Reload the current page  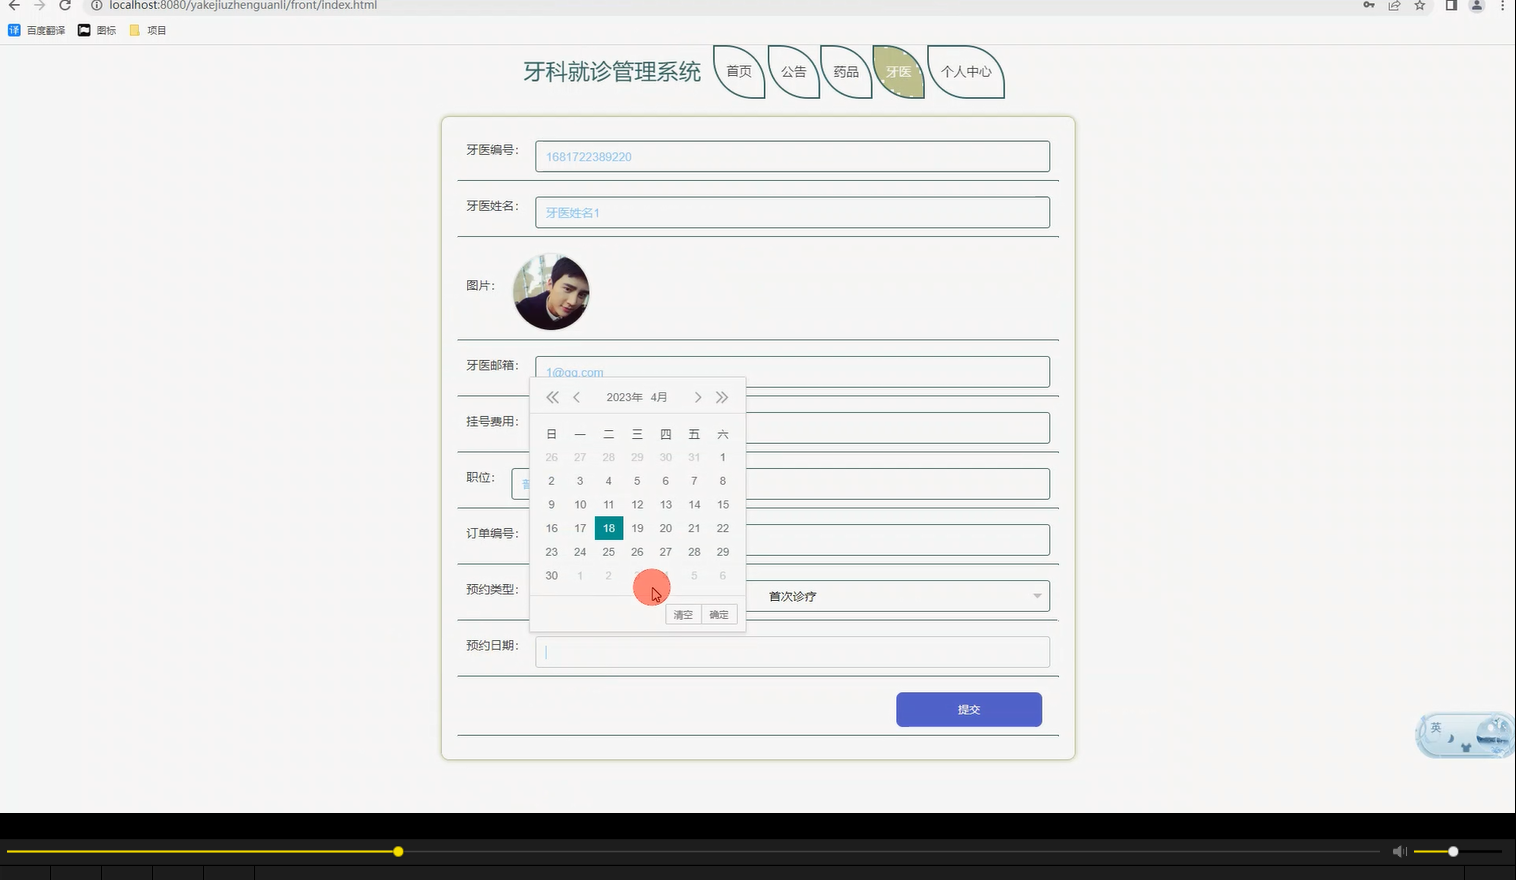pos(65,6)
